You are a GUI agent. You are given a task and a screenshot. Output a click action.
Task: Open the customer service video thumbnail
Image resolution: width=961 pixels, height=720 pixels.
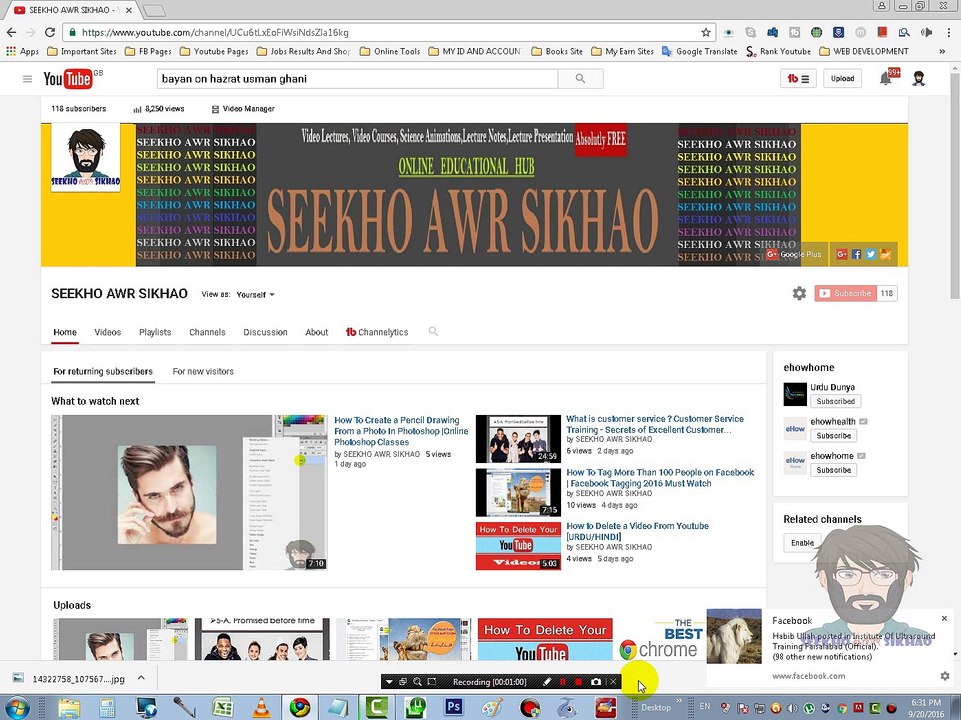[518, 439]
